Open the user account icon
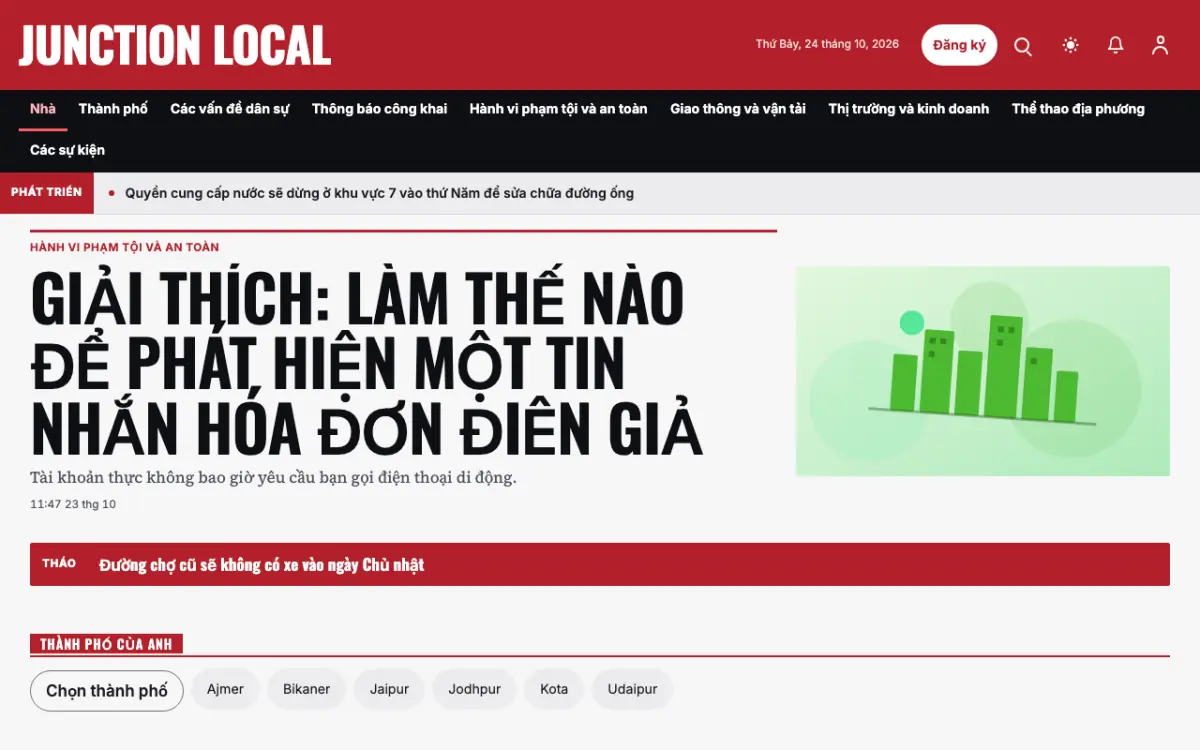 [1160, 45]
